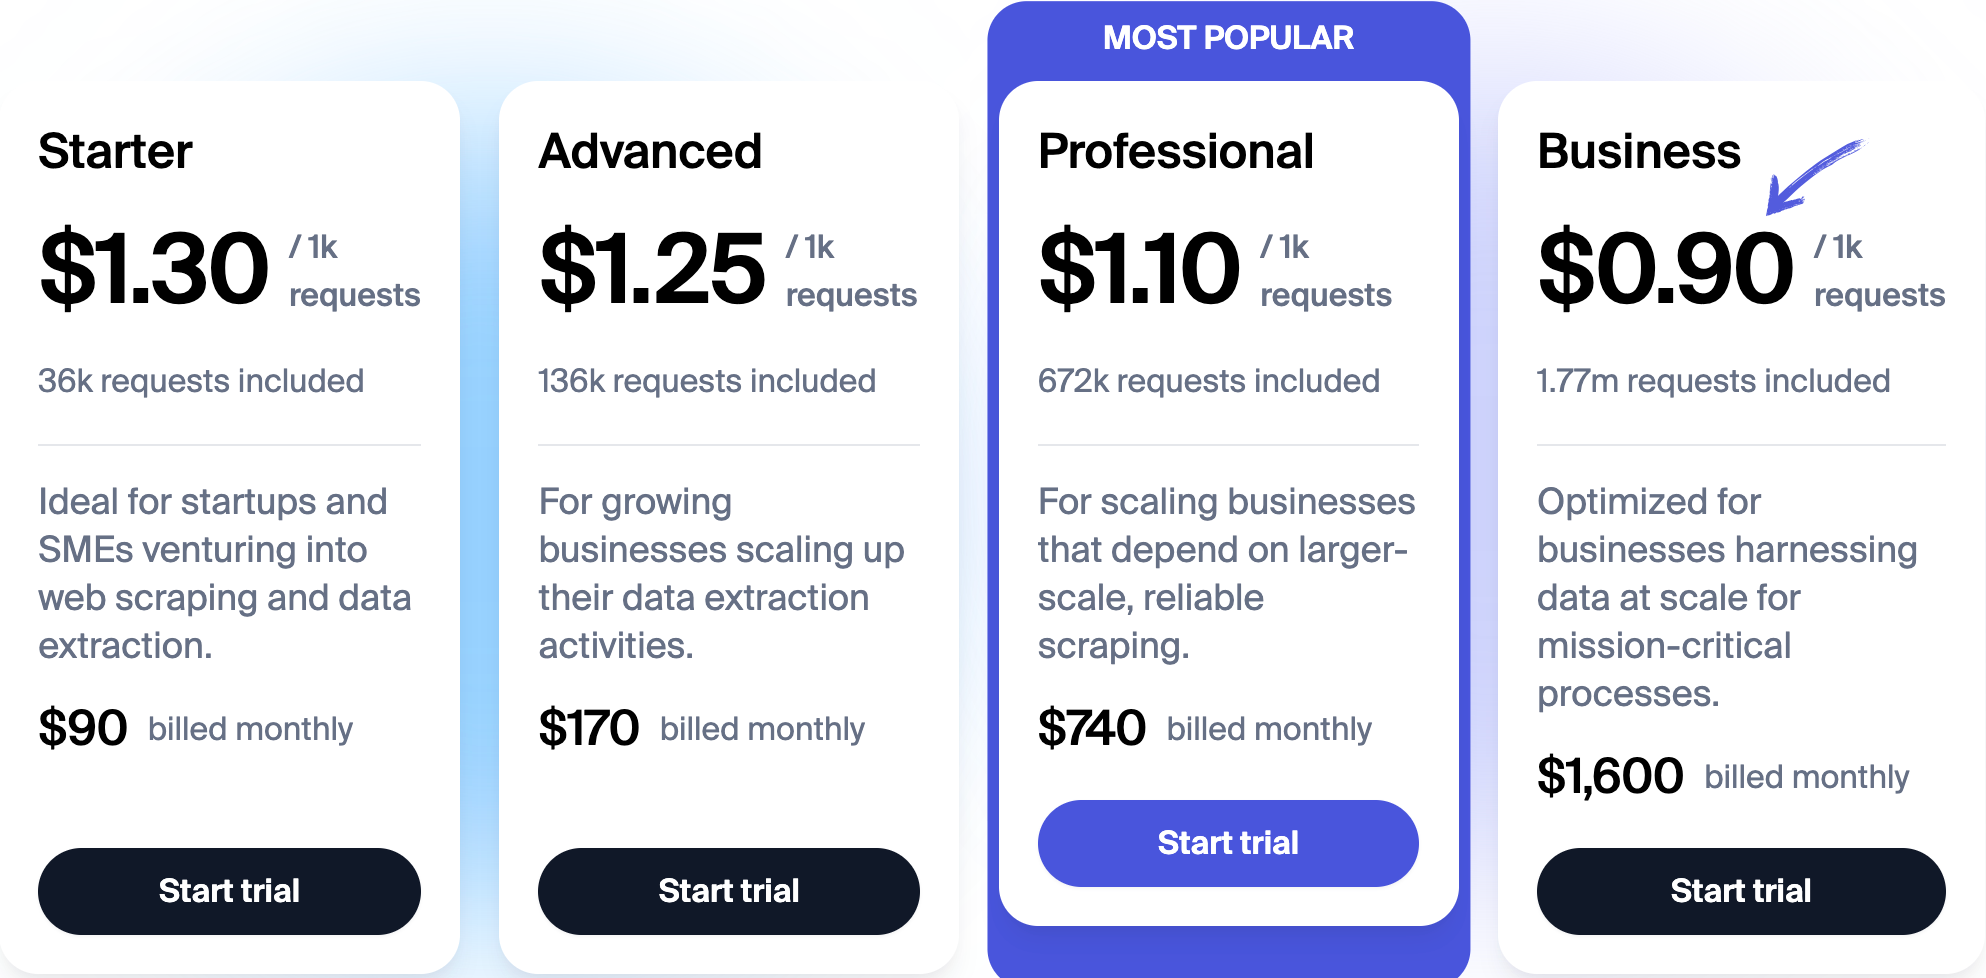Select the Most Popular banner
This screenshot has height=978, width=1986.
pos(1228,38)
